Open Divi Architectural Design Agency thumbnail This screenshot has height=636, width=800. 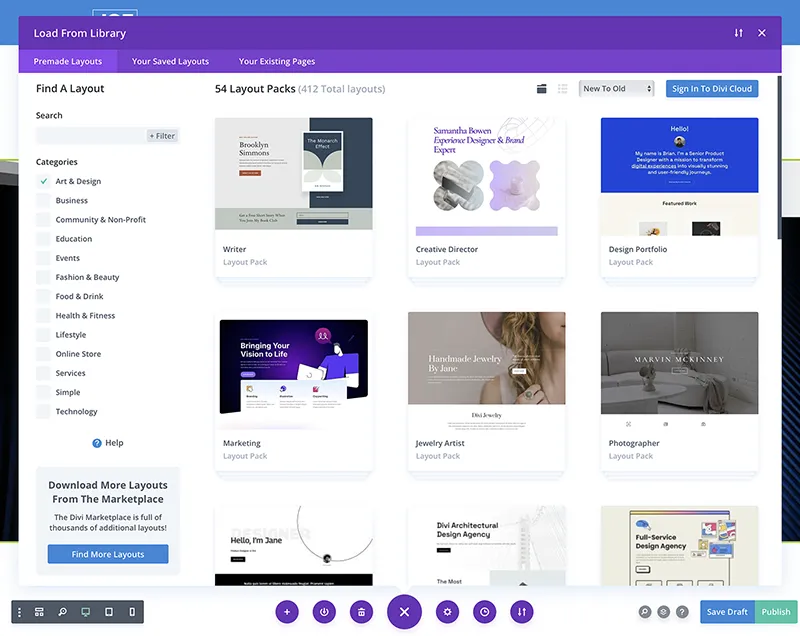click(x=487, y=545)
